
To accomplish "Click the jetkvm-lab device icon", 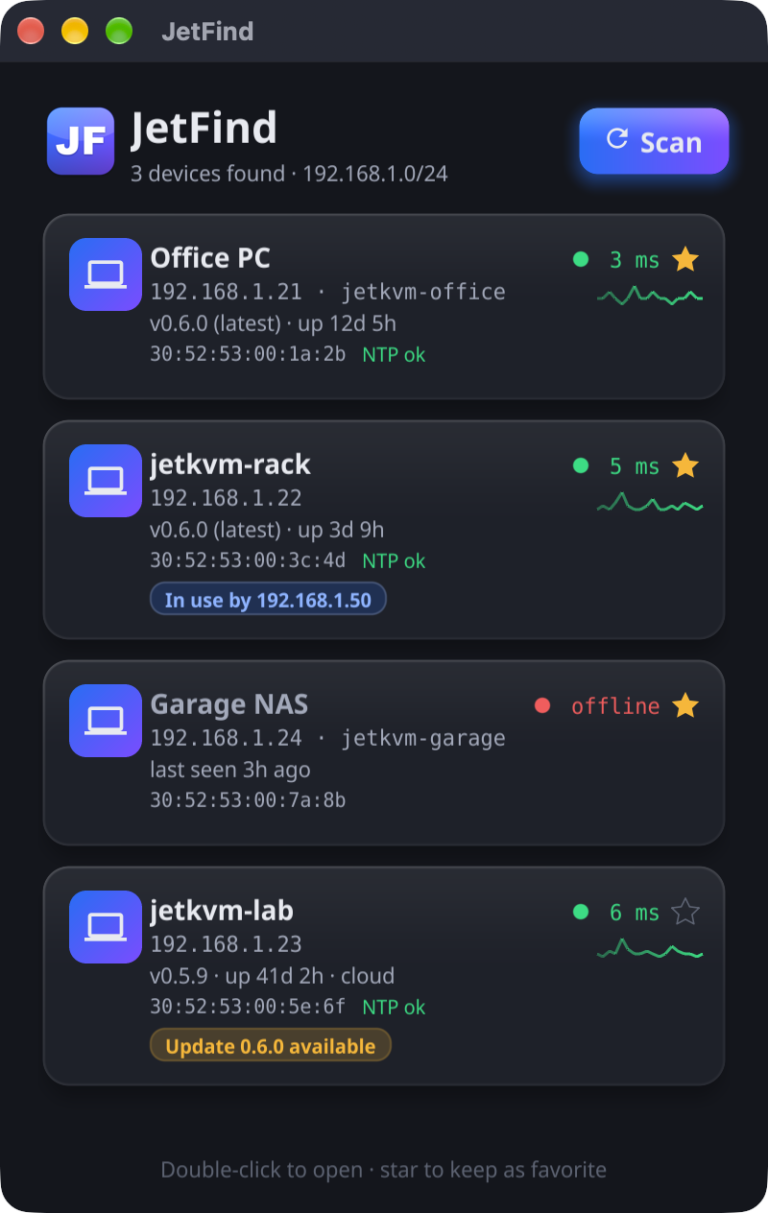I will (105, 927).
